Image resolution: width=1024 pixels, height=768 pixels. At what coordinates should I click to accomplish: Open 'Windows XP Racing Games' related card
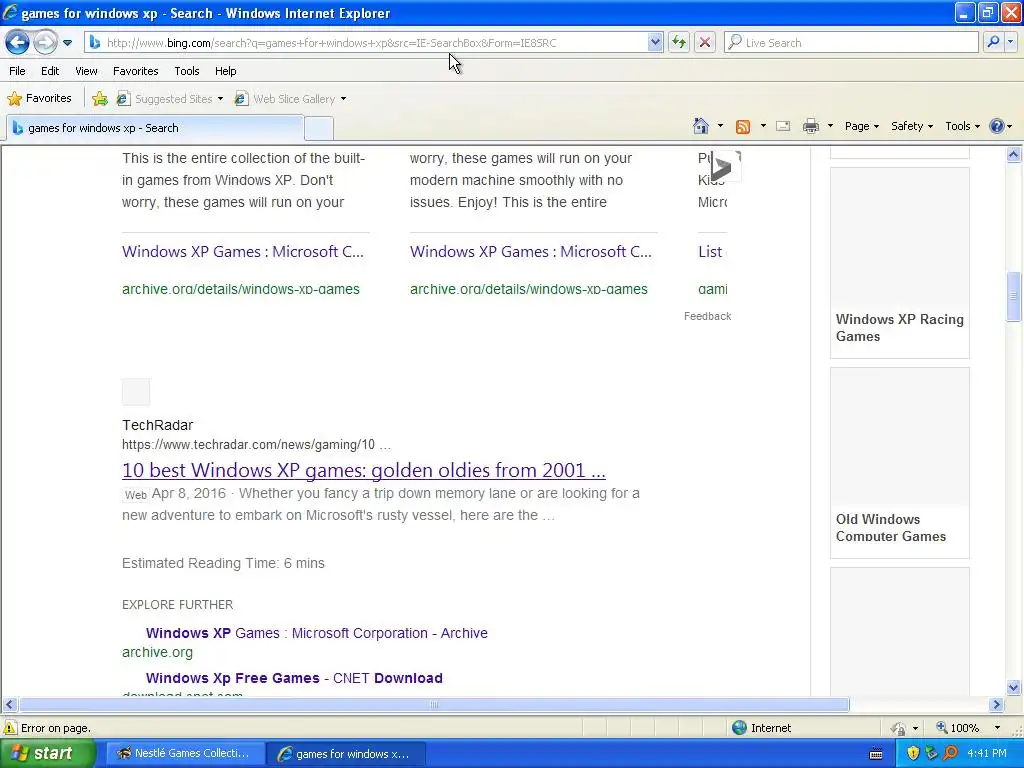(x=899, y=263)
